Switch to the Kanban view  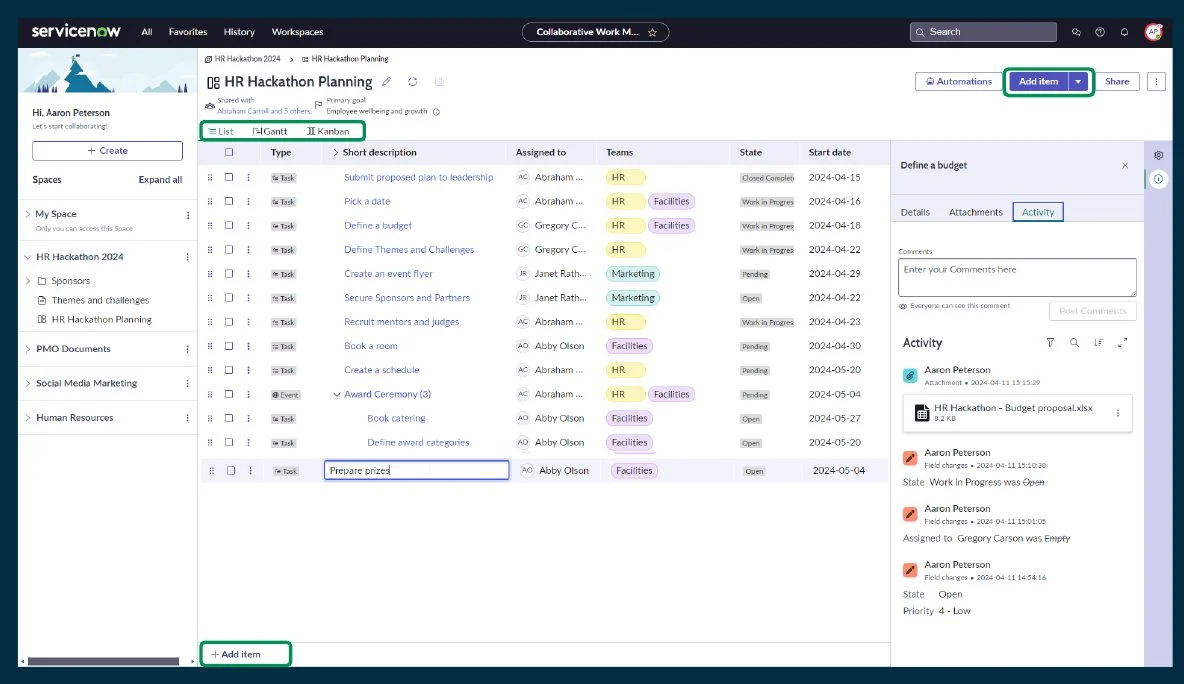(x=328, y=131)
